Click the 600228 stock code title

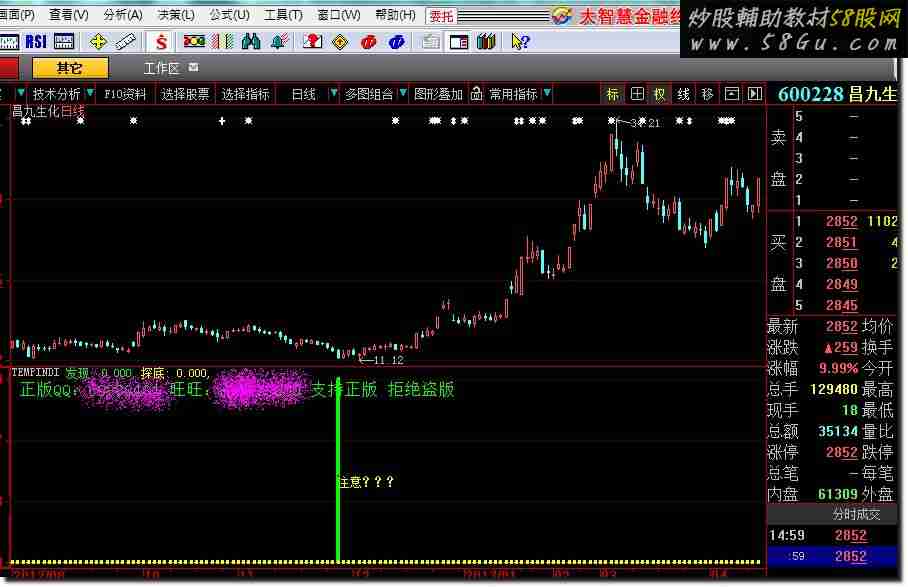810,94
